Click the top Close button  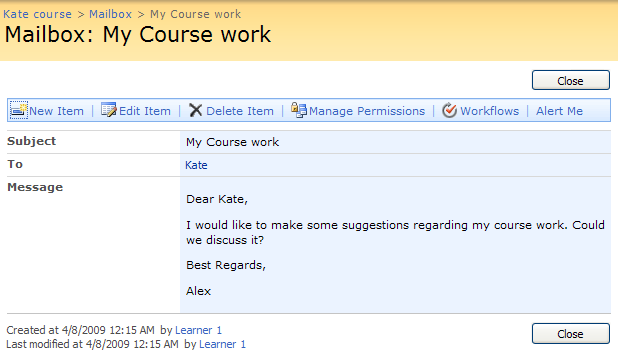(571, 81)
